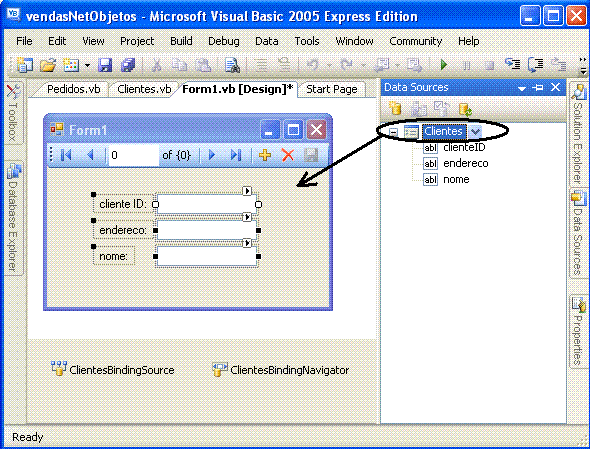The height and width of the screenshot is (449, 590).
Task: Open File menu
Action: point(24,41)
